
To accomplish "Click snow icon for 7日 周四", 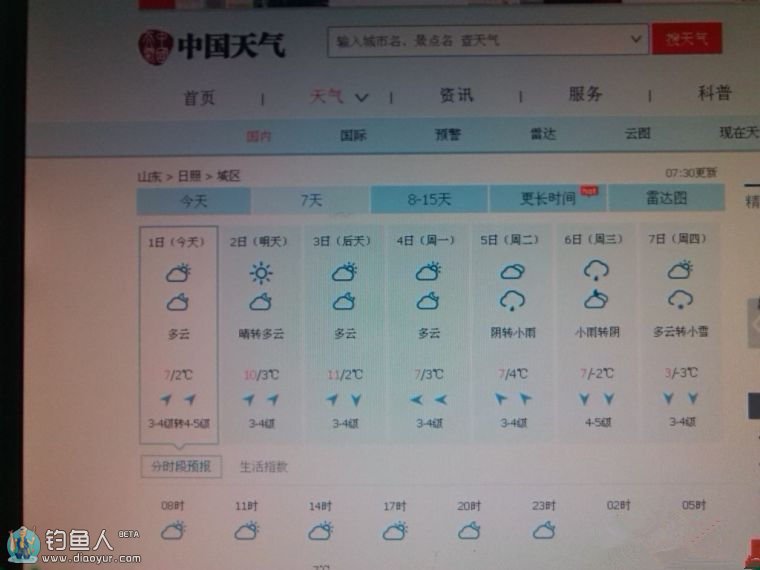I will tap(681, 299).
